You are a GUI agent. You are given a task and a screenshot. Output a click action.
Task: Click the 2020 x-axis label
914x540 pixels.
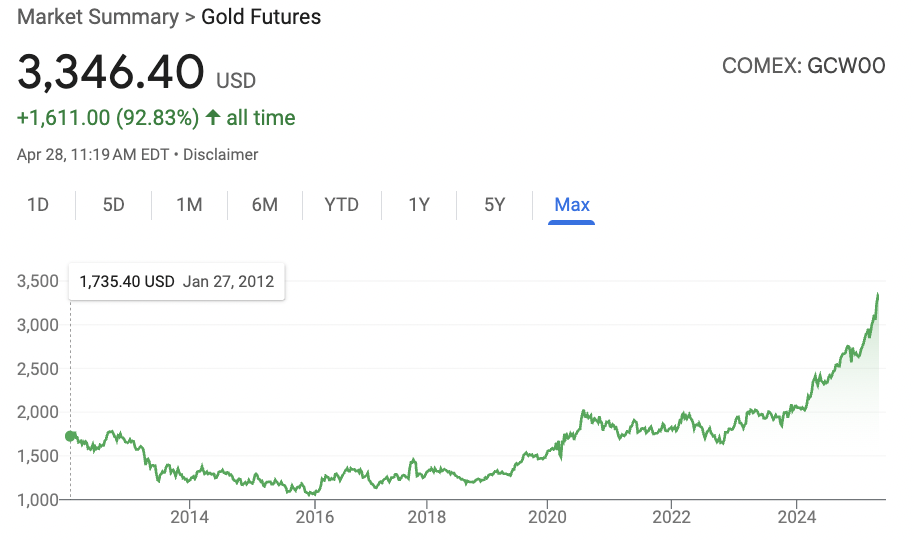(547, 517)
